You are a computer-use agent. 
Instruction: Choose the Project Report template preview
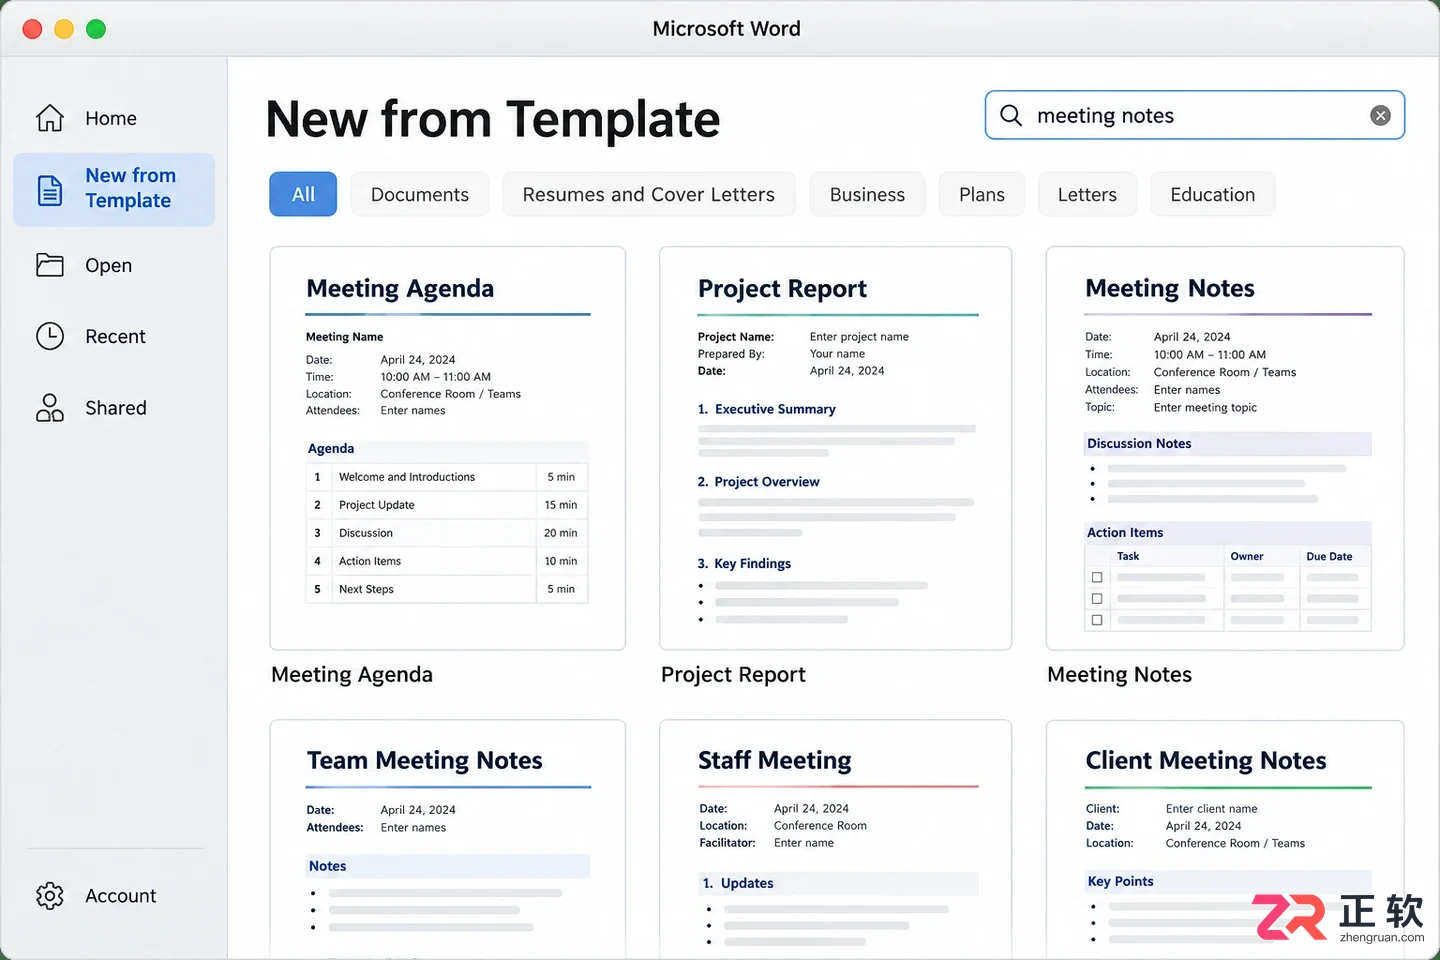tap(836, 448)
